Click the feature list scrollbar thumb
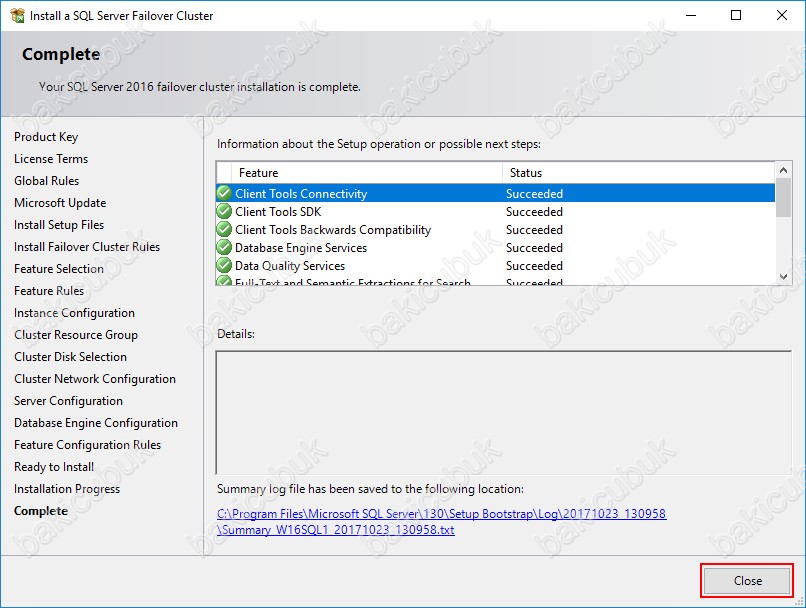 click(x=783, y=197)
